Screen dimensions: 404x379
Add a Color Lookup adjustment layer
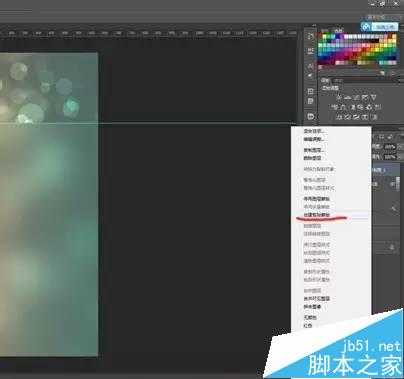(x=378, y=107)
